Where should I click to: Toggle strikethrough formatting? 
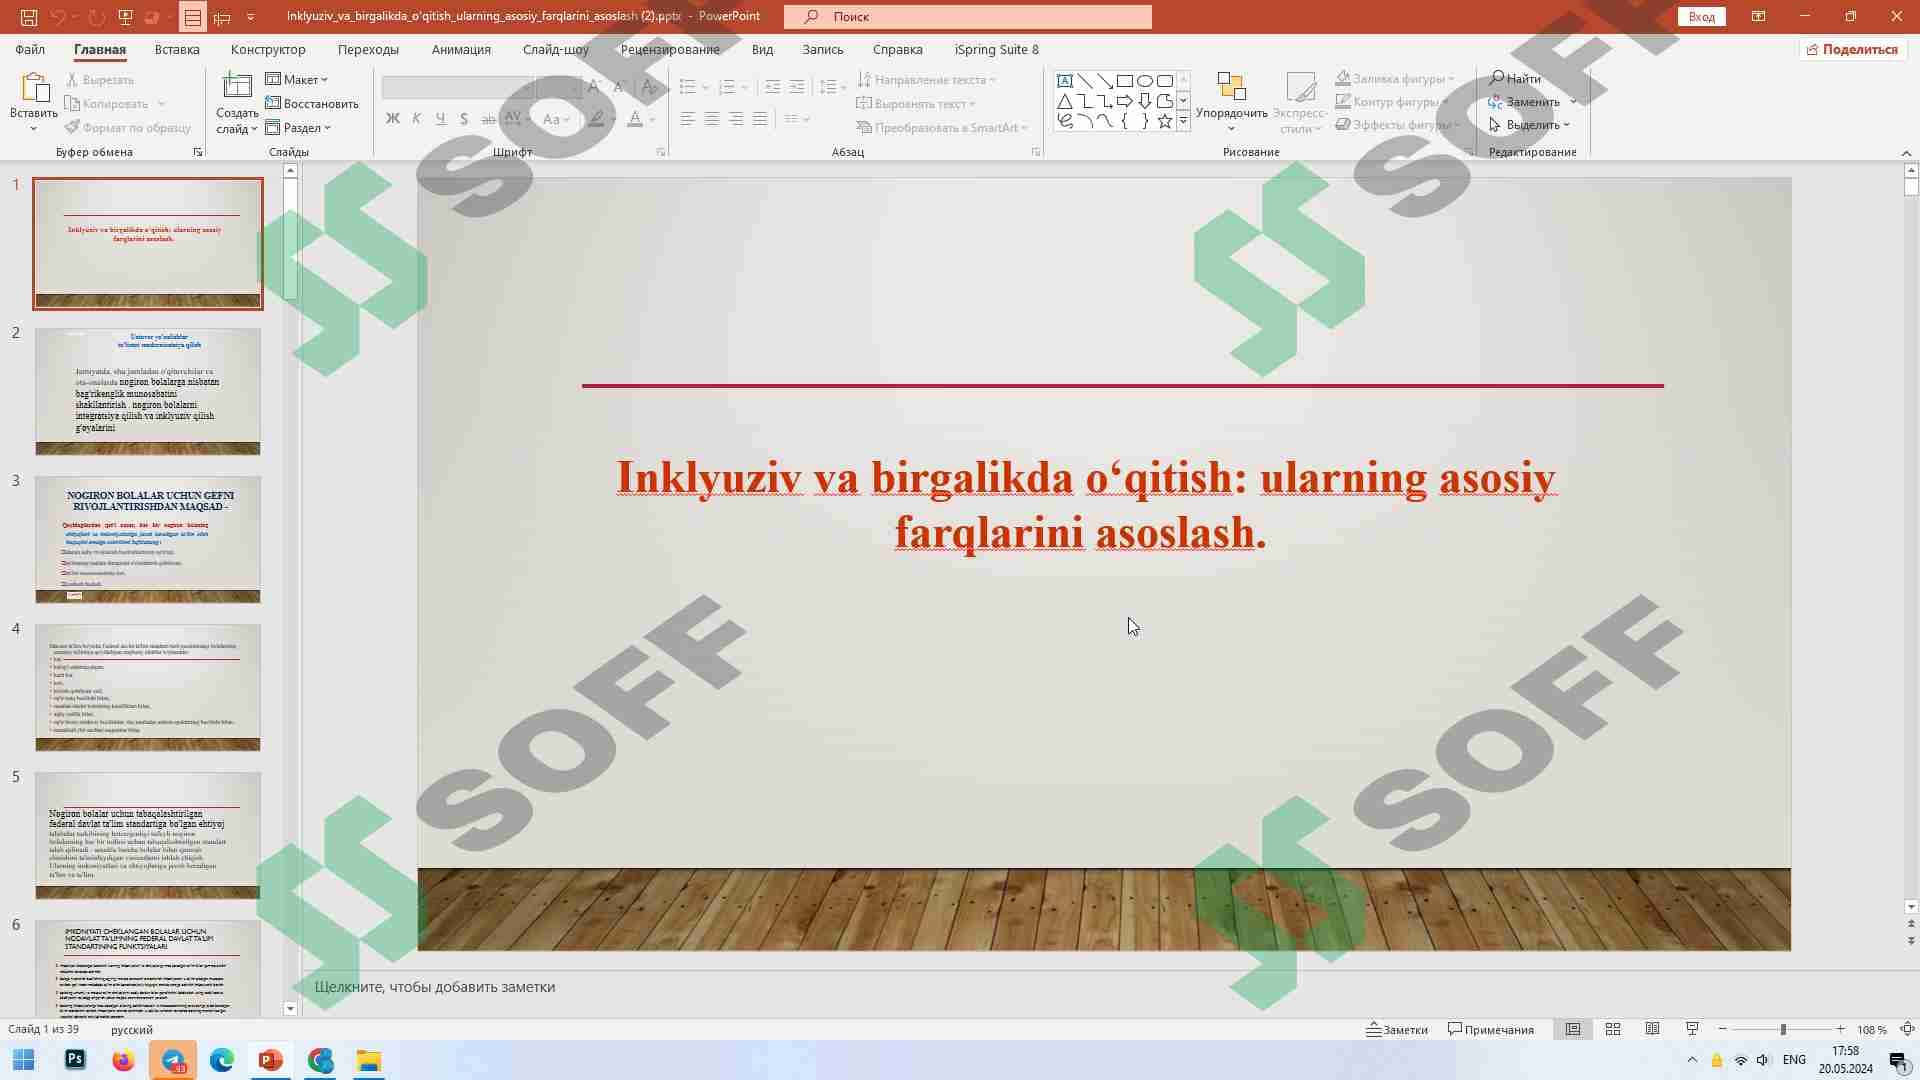(x=488, y=119)
